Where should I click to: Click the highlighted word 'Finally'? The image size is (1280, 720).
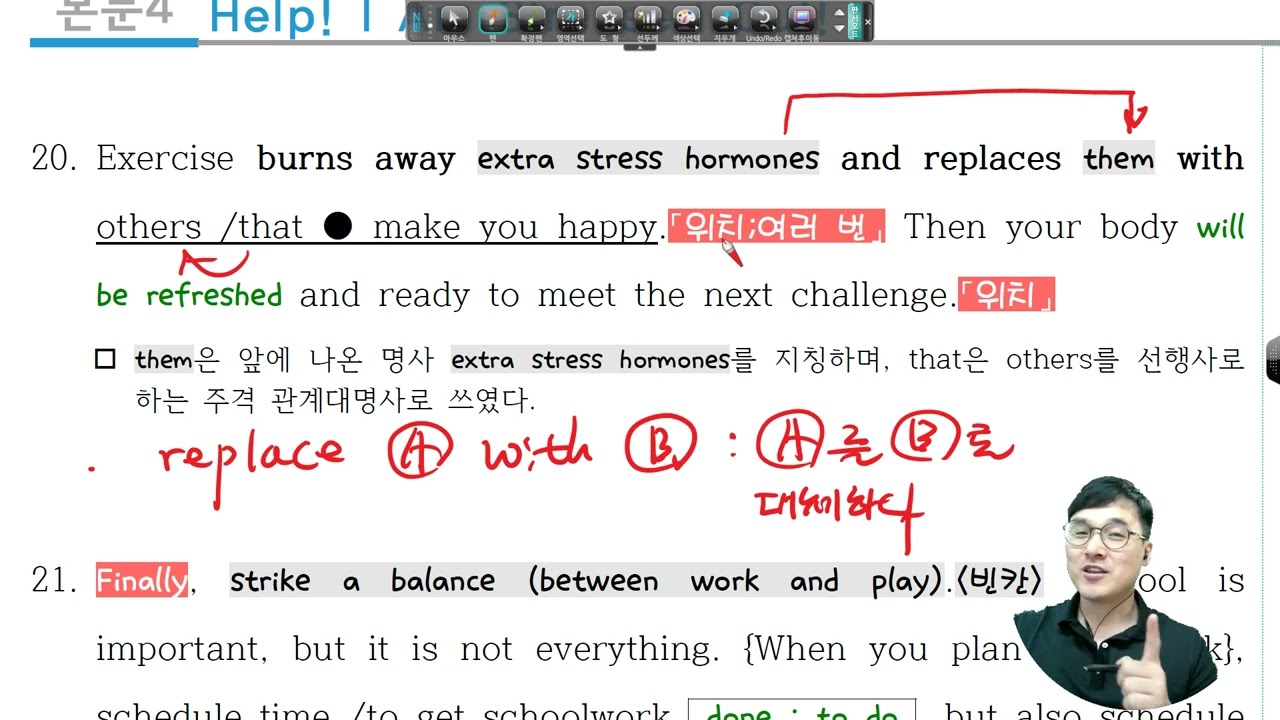pos(142,580)
